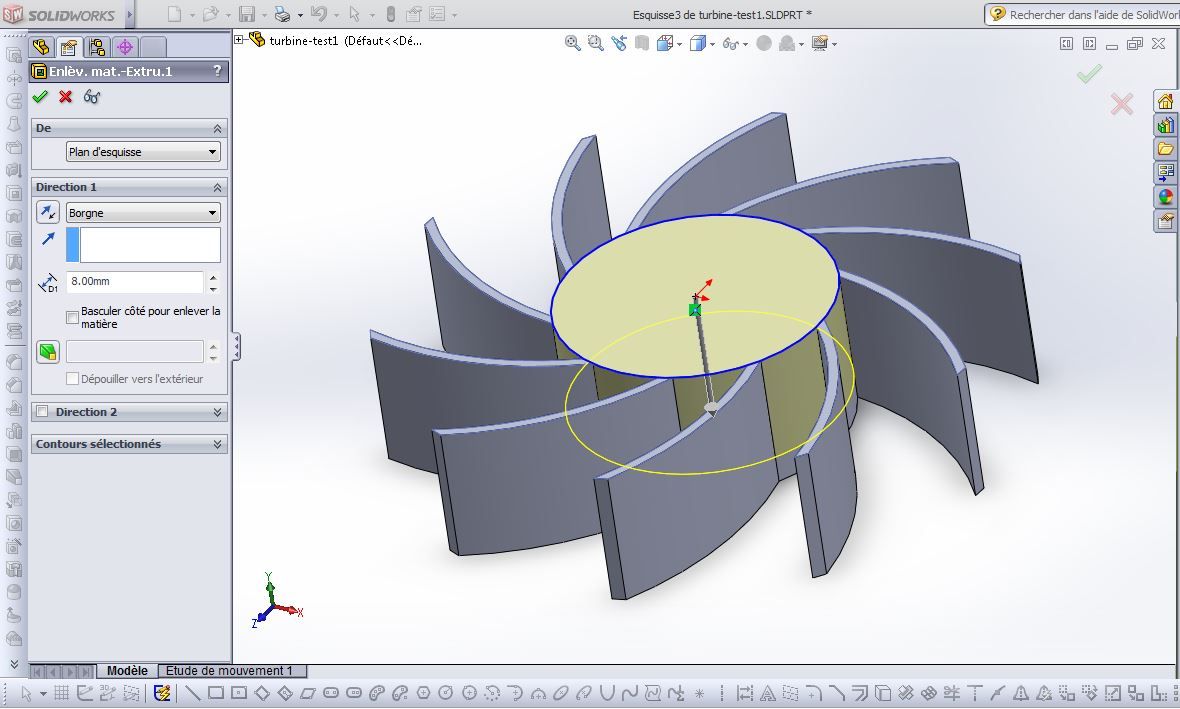The height and width of the screenshot is (709, 1180).
Task: Accept the extruded cut with the green checkmark
Action: 40,97
